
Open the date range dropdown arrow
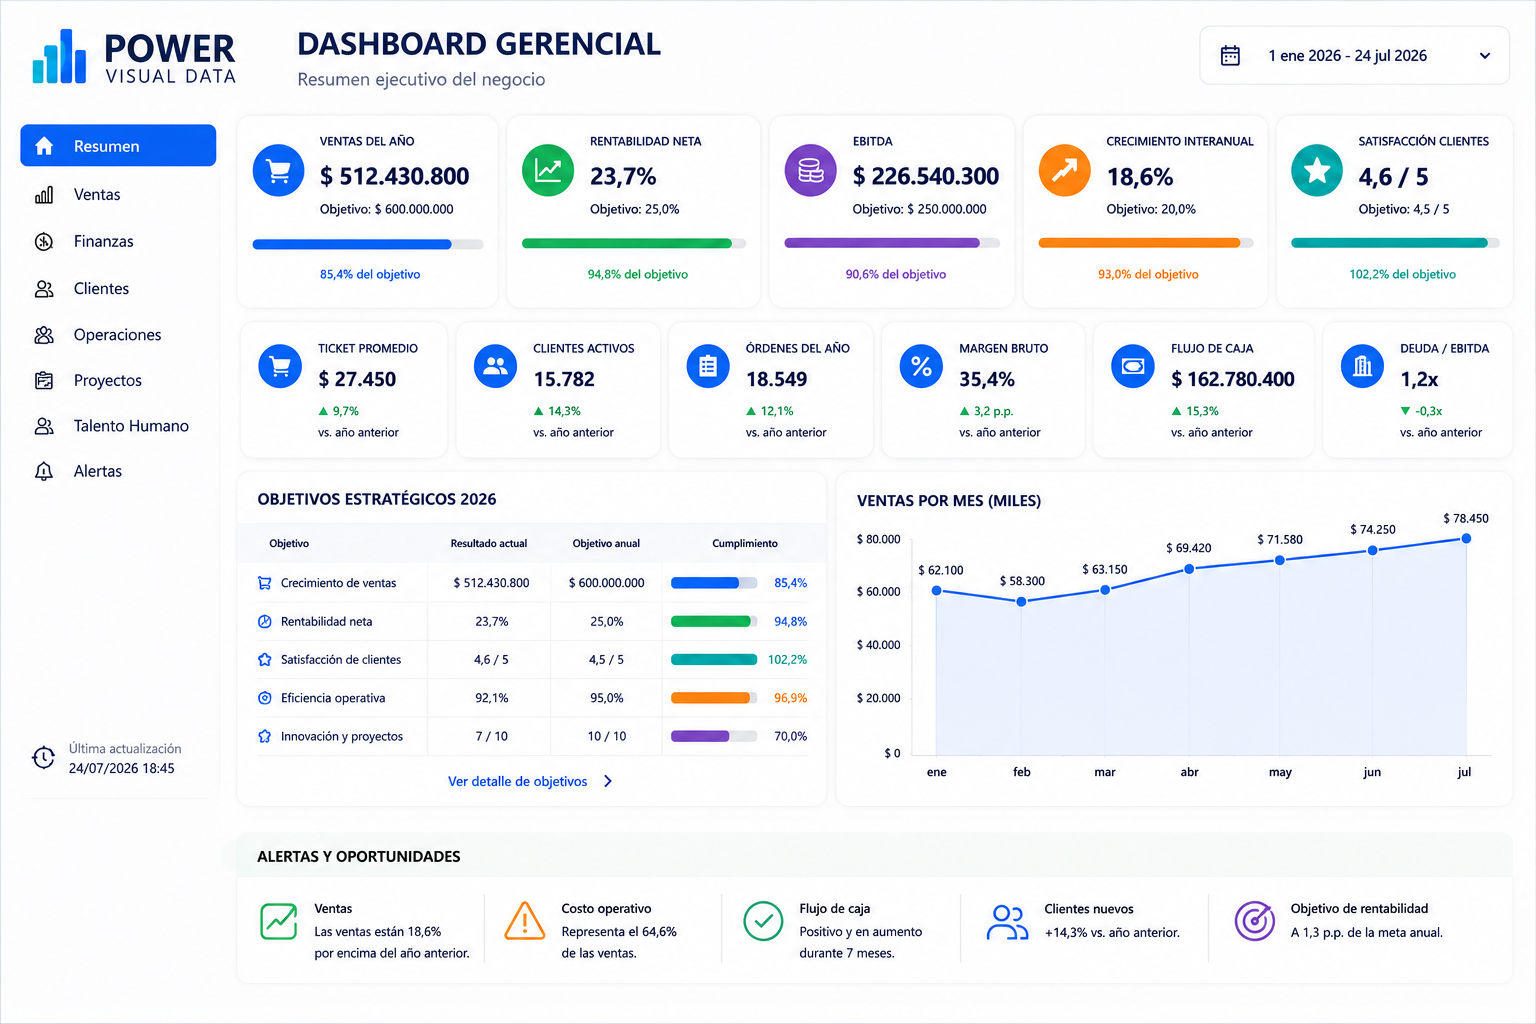click(x=1485, y=56)
